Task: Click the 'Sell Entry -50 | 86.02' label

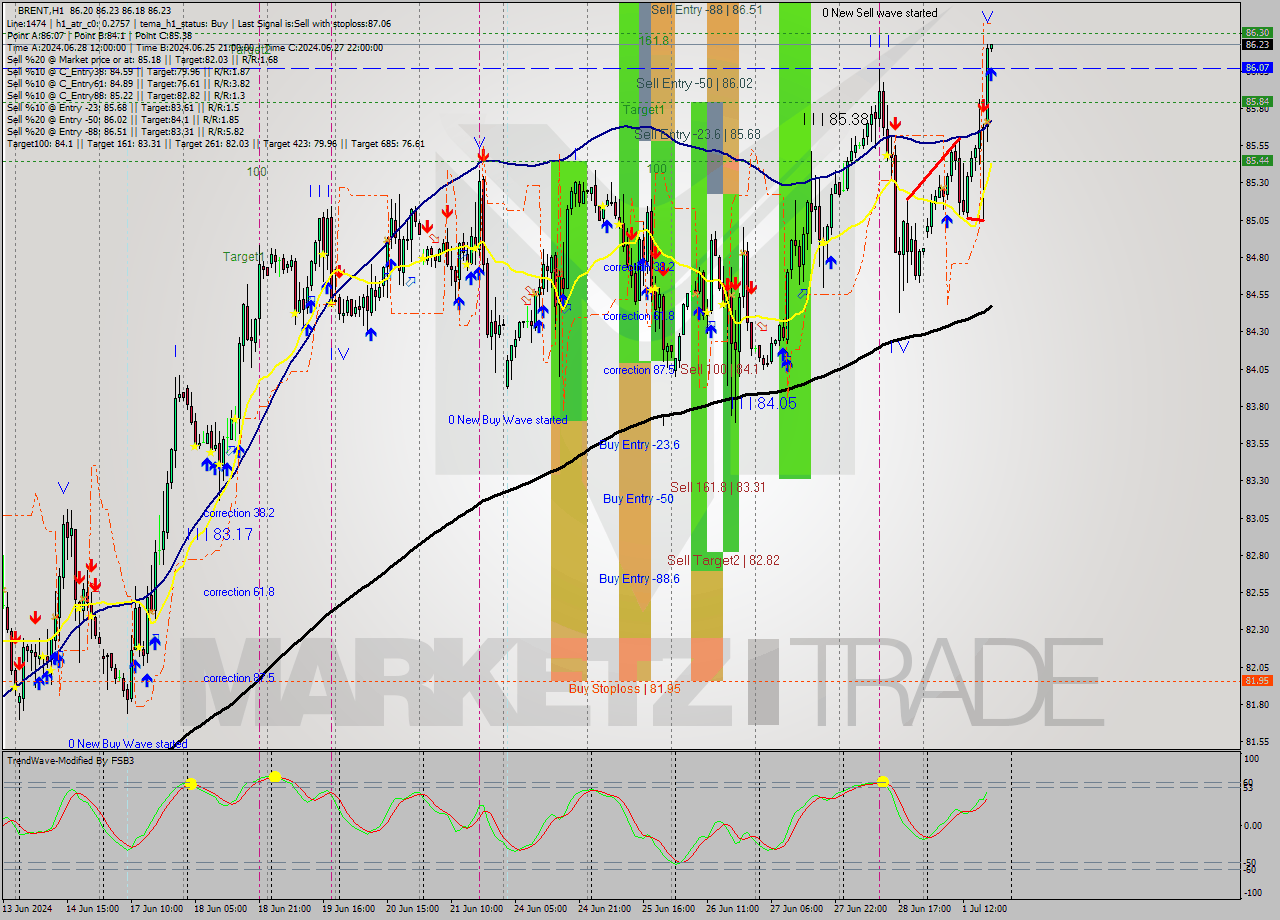Action: click(694, 84)
